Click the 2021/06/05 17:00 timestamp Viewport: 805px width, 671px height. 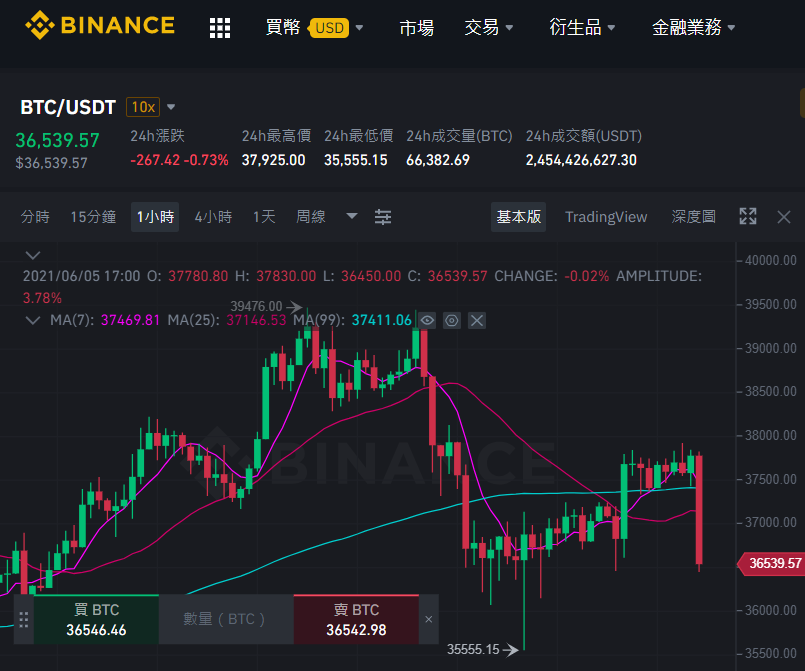(81, 276)
